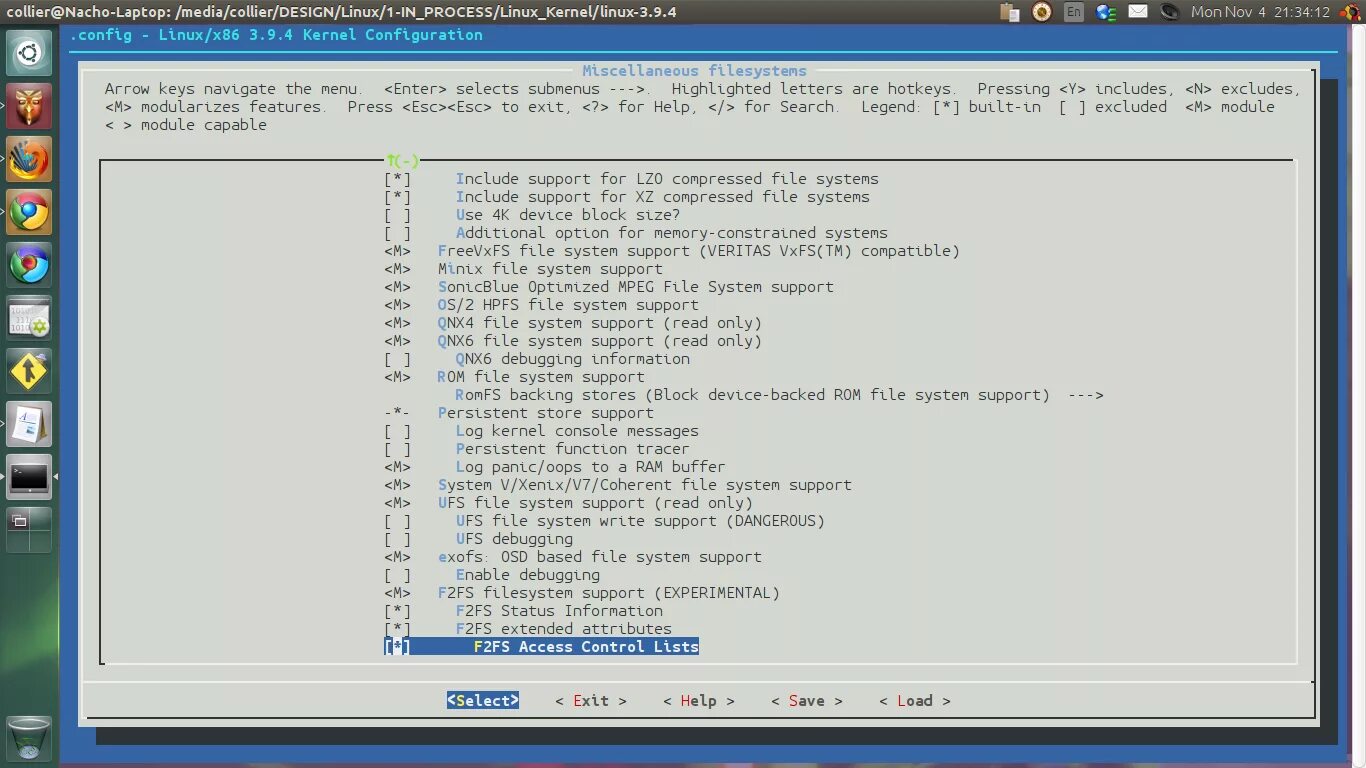Enable exofs Enable debugging option

click(x=492, y=575)
